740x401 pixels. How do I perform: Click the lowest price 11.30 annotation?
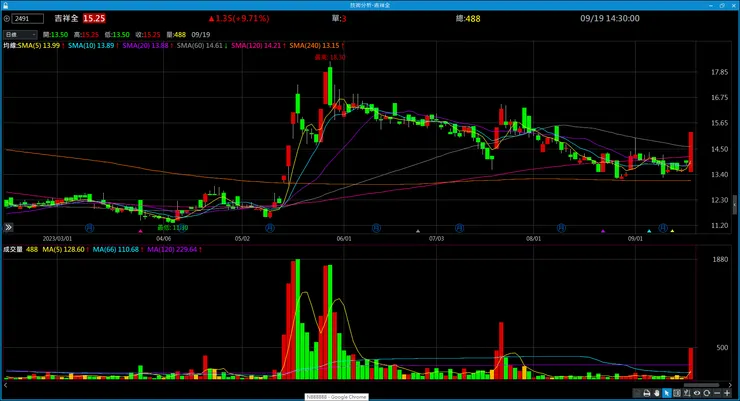(x=173, y=227)
